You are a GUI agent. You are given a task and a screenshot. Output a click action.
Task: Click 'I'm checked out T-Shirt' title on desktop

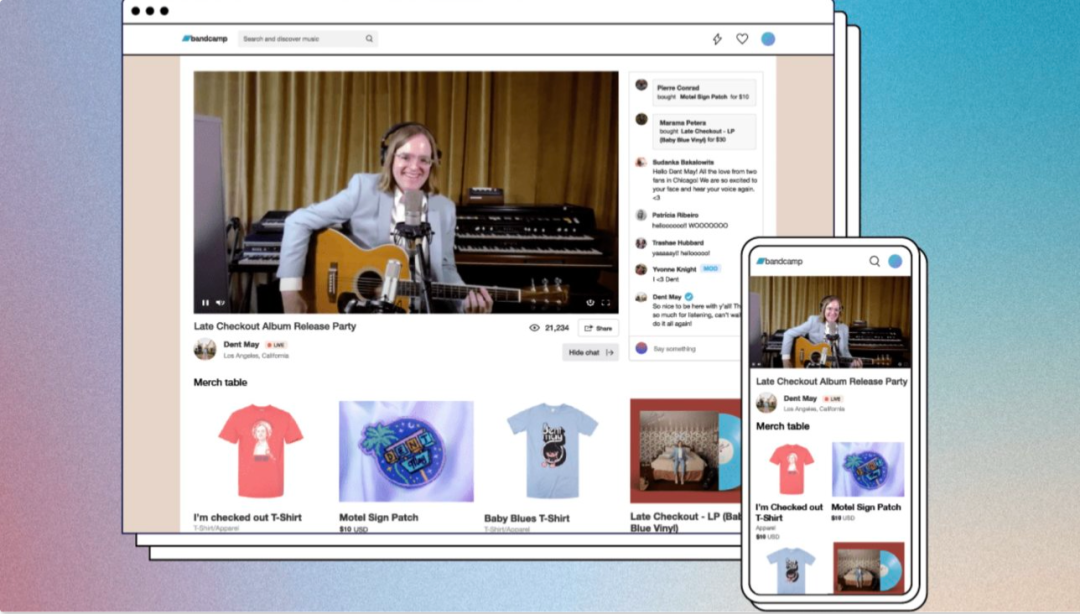tap(247, 517)
